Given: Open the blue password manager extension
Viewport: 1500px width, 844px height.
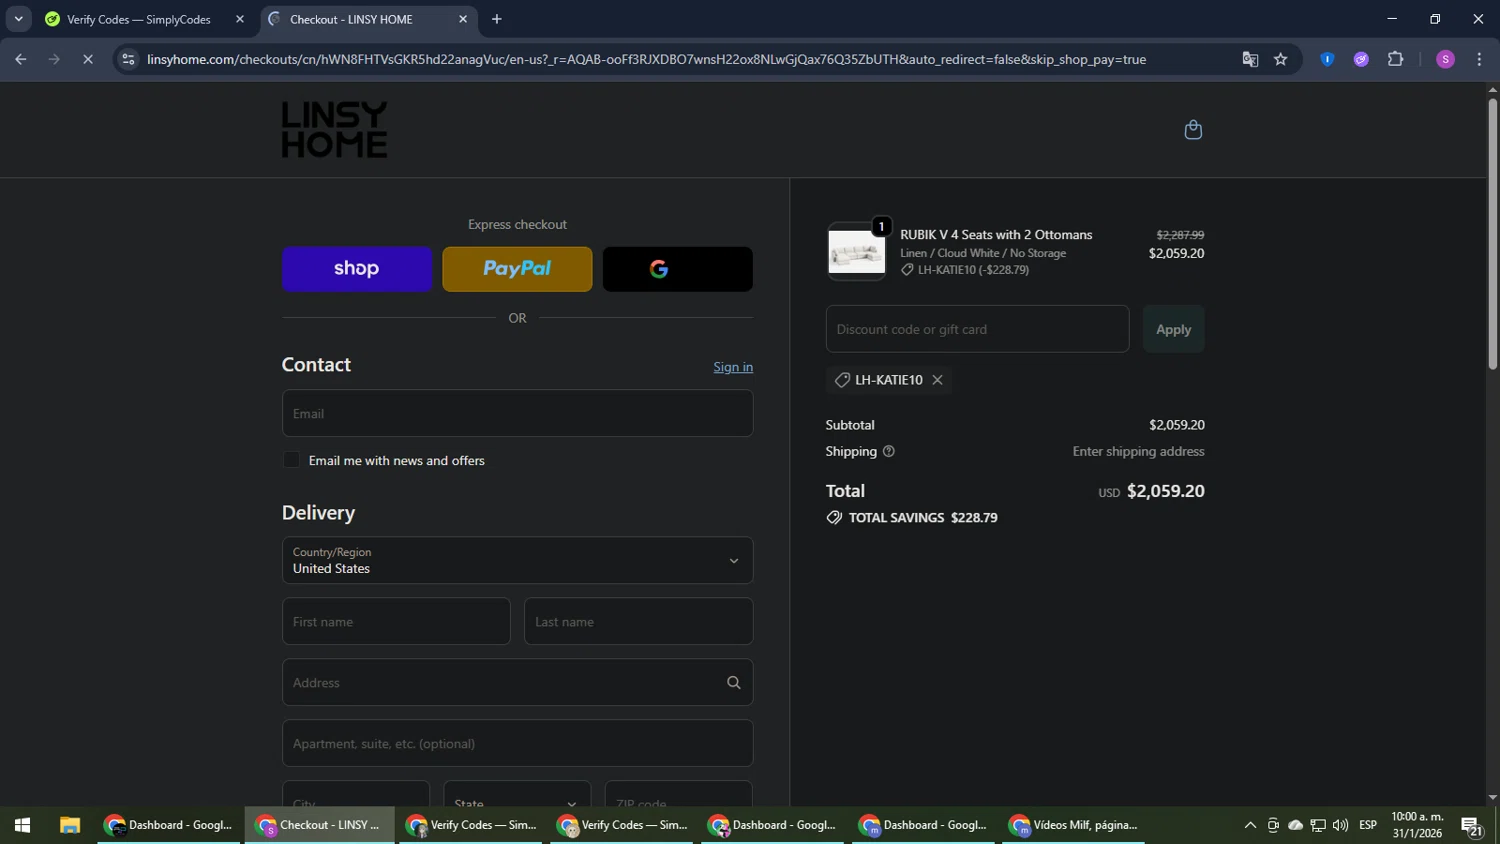Looking at the screenshot, I should pyautogui.click(x=1327, y=60).
